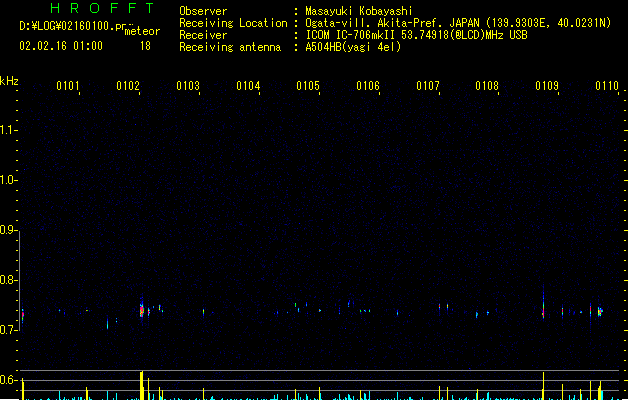Viewport: 629px width, 400px height.
Task: Click the HROFFT title text
Action: 102,8
